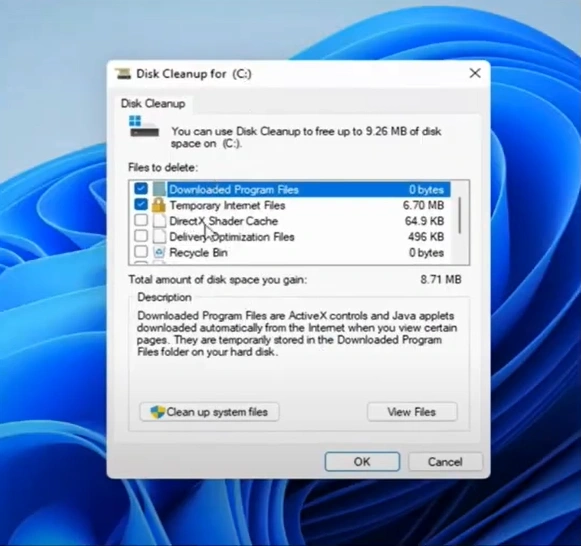The image size is (581, 546).
Task: Click the 8.71 MB total gain value
Action: (441, 279)
